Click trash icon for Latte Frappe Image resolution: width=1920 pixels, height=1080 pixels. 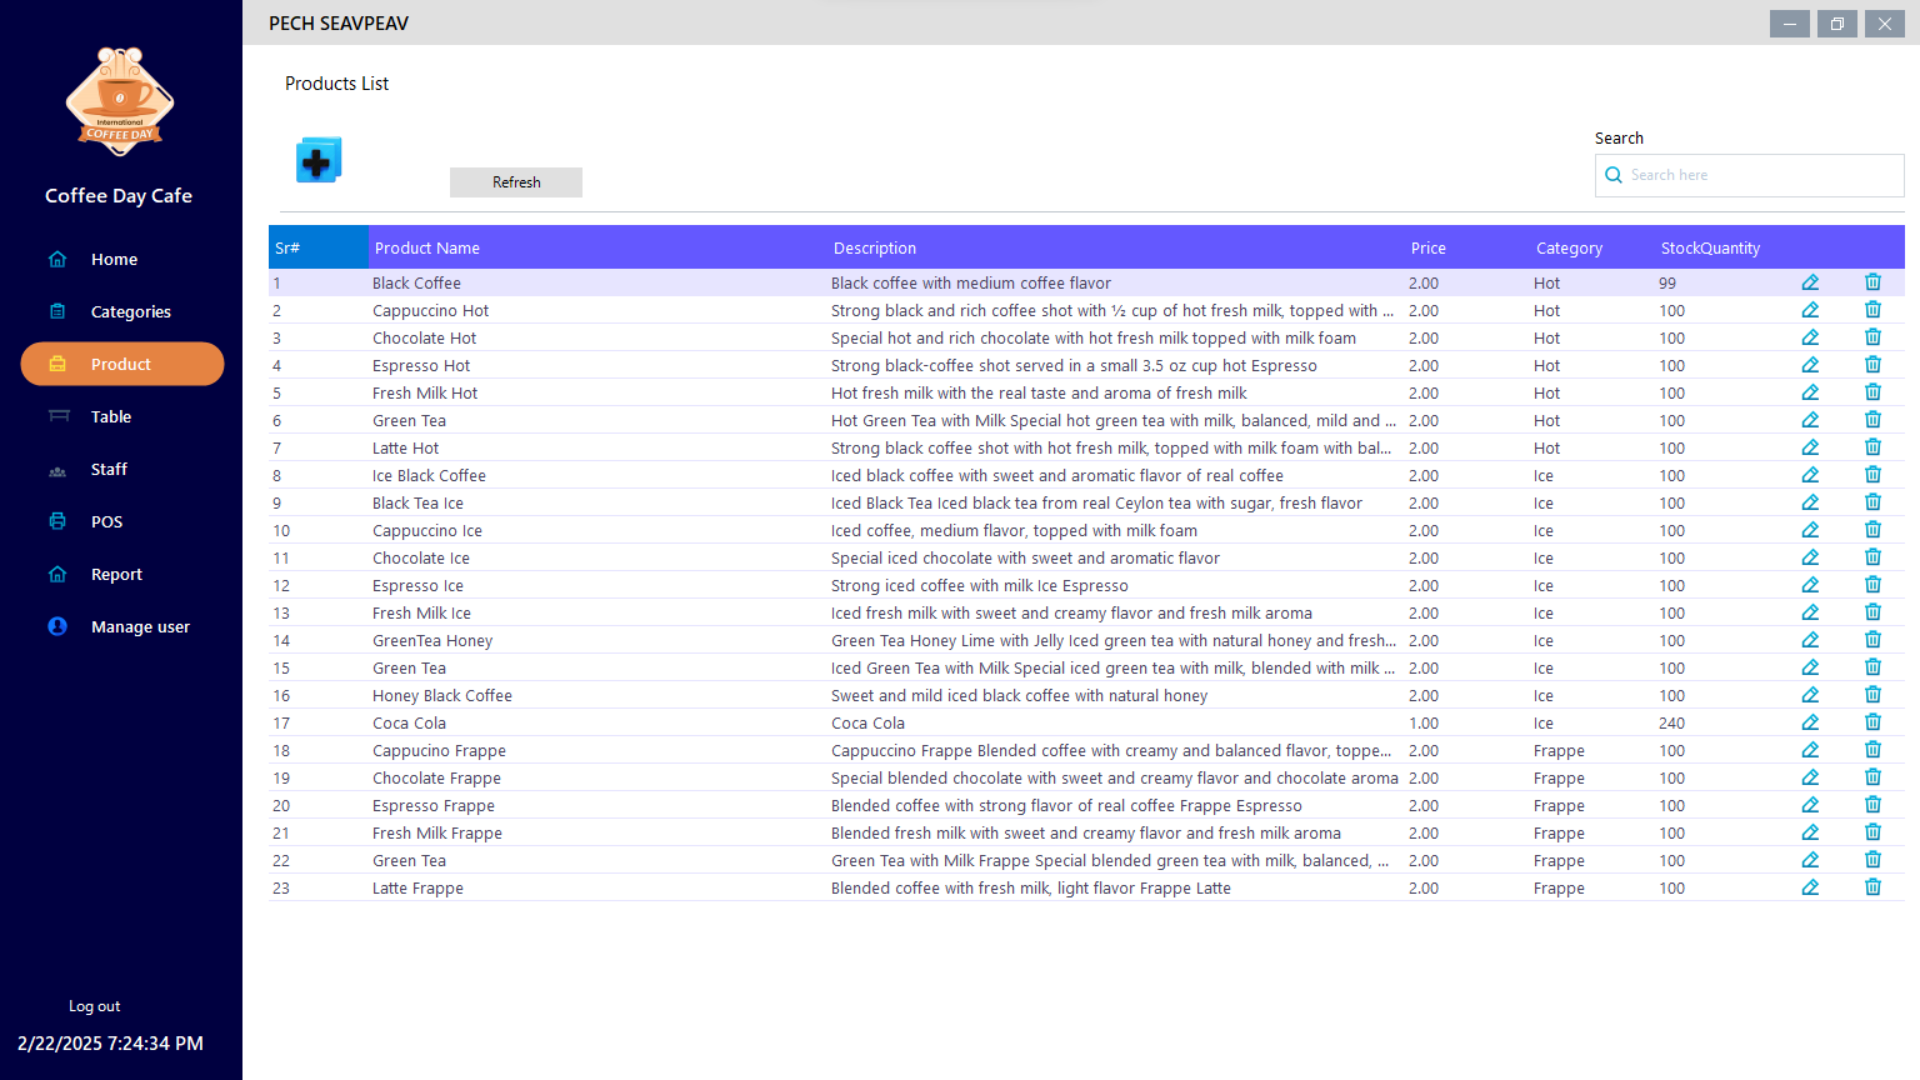click(x=1873, y=888)
